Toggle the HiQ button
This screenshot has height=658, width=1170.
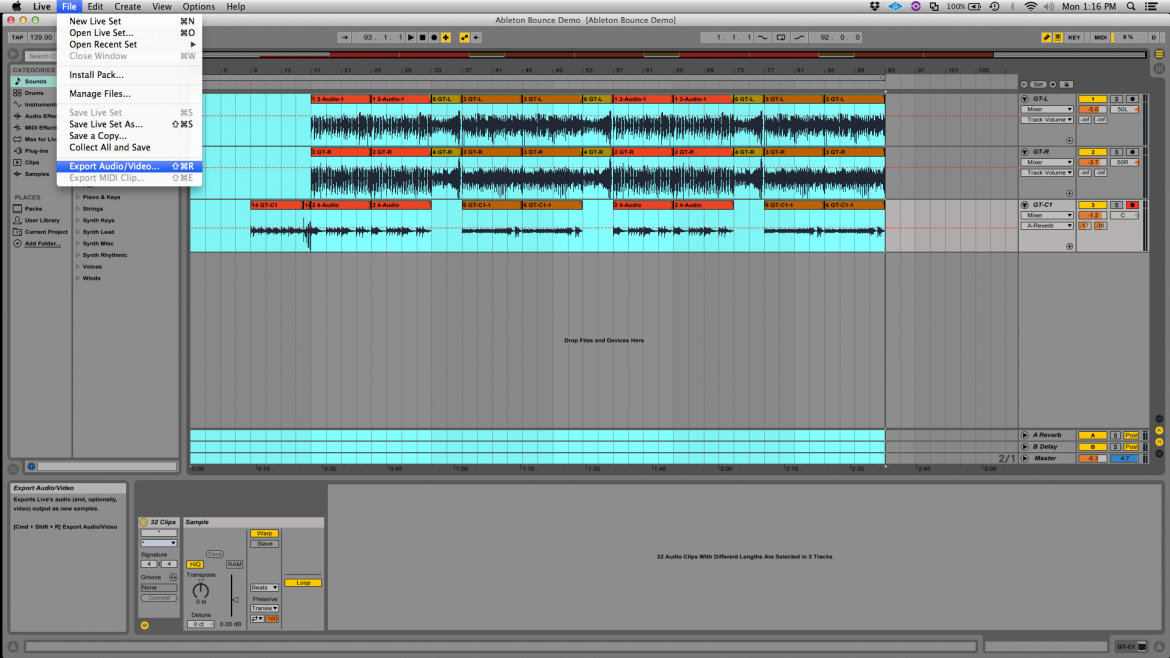[x=195, y=565]
